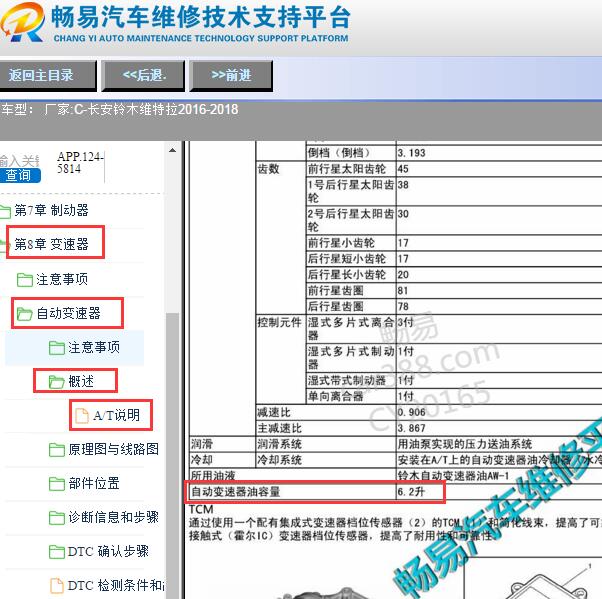Click the folder icon beside 第7章 制动器
This screenshot has height=599, width=602.
5,211
